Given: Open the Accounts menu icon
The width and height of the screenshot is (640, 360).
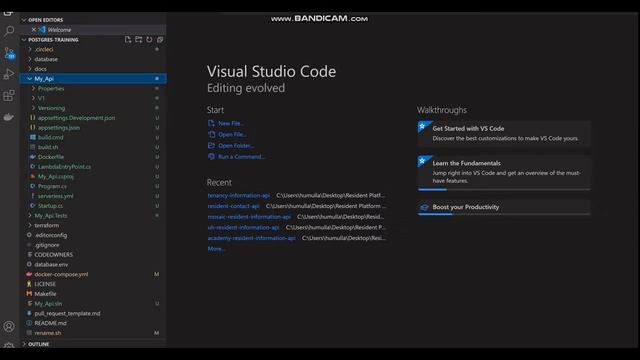Looking at the screenshot, I should [9, 327].
